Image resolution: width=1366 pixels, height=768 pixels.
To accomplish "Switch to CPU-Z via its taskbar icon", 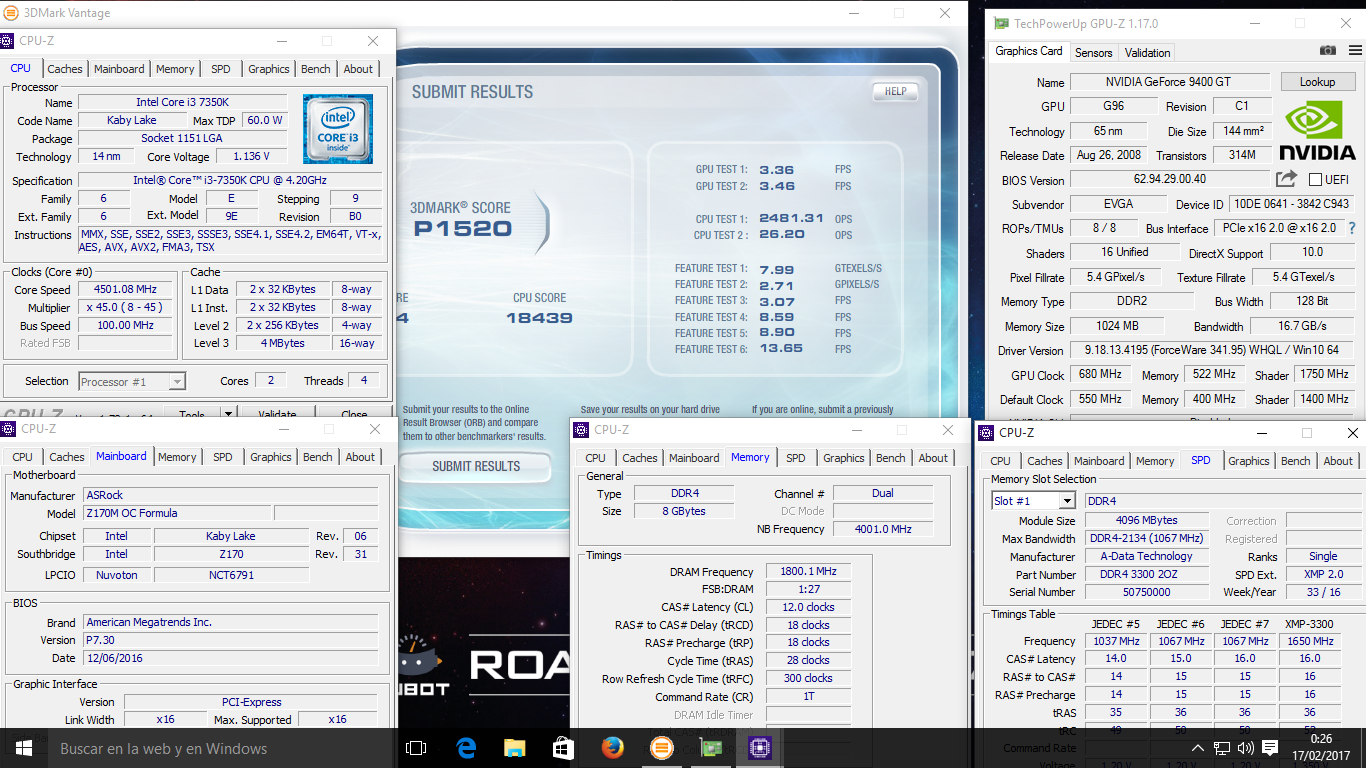I will point(759,748).
